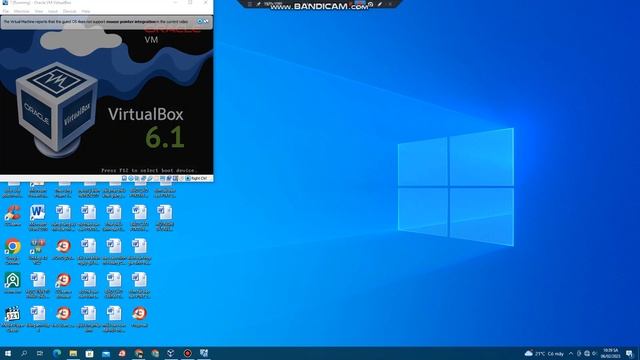
Task: Open Task View on the taskbar
Action: [40, 353]
